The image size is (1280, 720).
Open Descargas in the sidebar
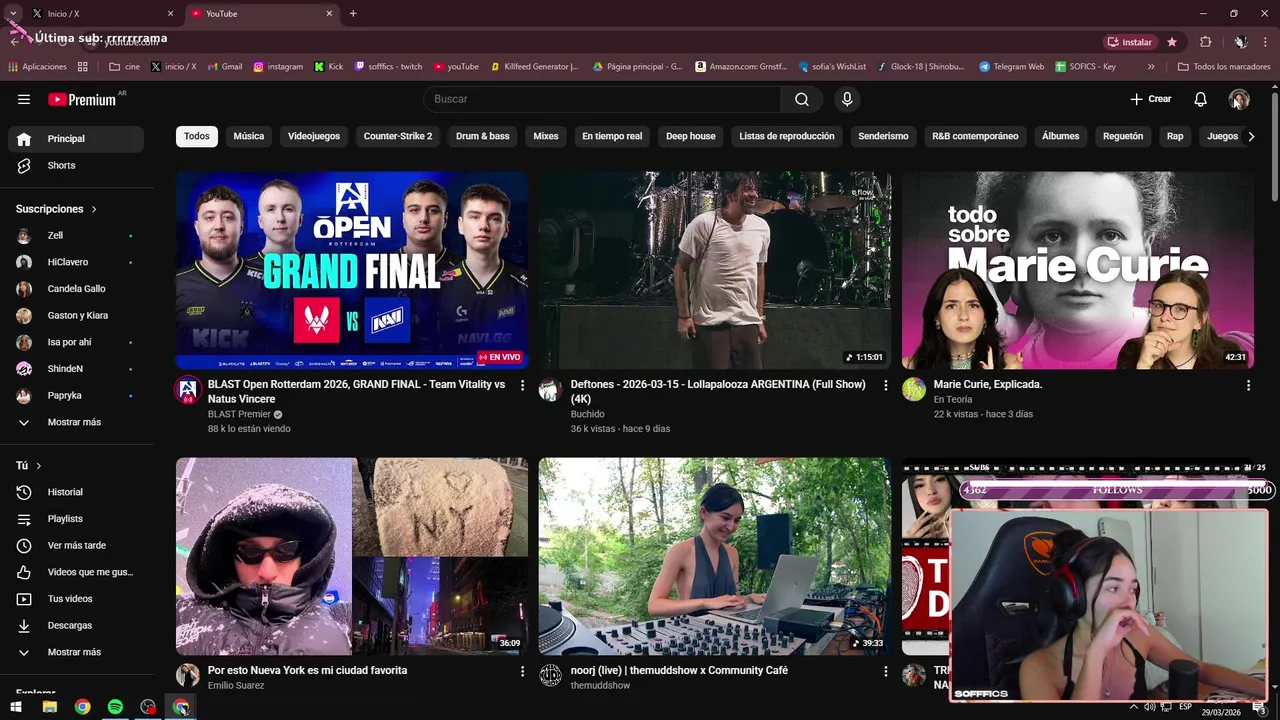click(76, 625)
